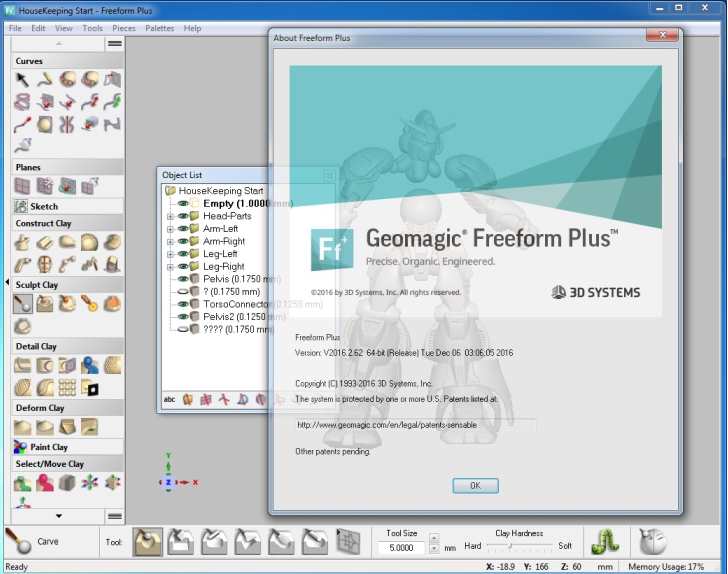The width and height of the screenshot is (728, 574).
Task: Click the abc label icon in Object List
Action: click(x=169, y=399)
